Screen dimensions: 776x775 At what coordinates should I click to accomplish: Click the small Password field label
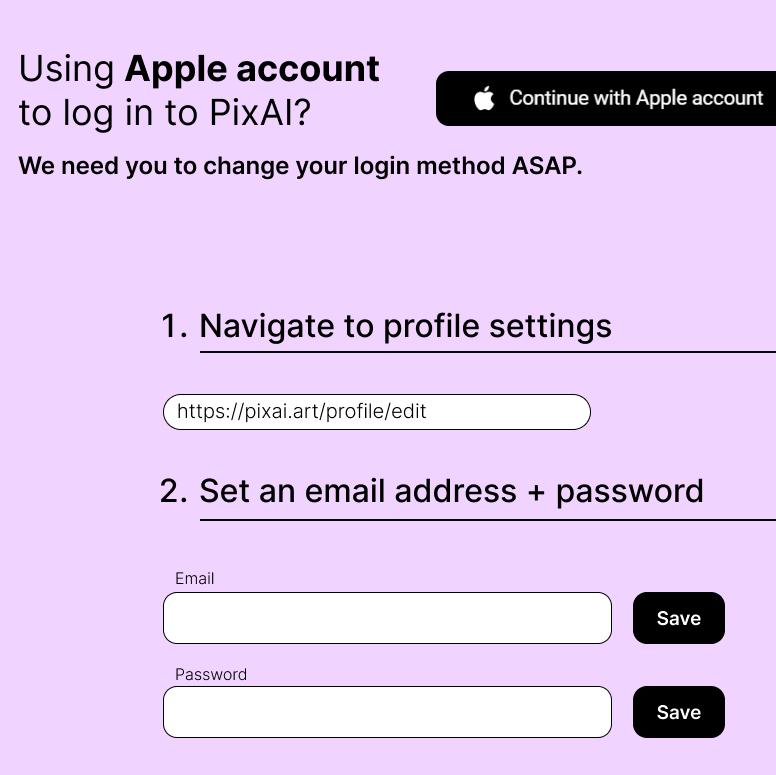pyautogui.click(x=211, y=674)
